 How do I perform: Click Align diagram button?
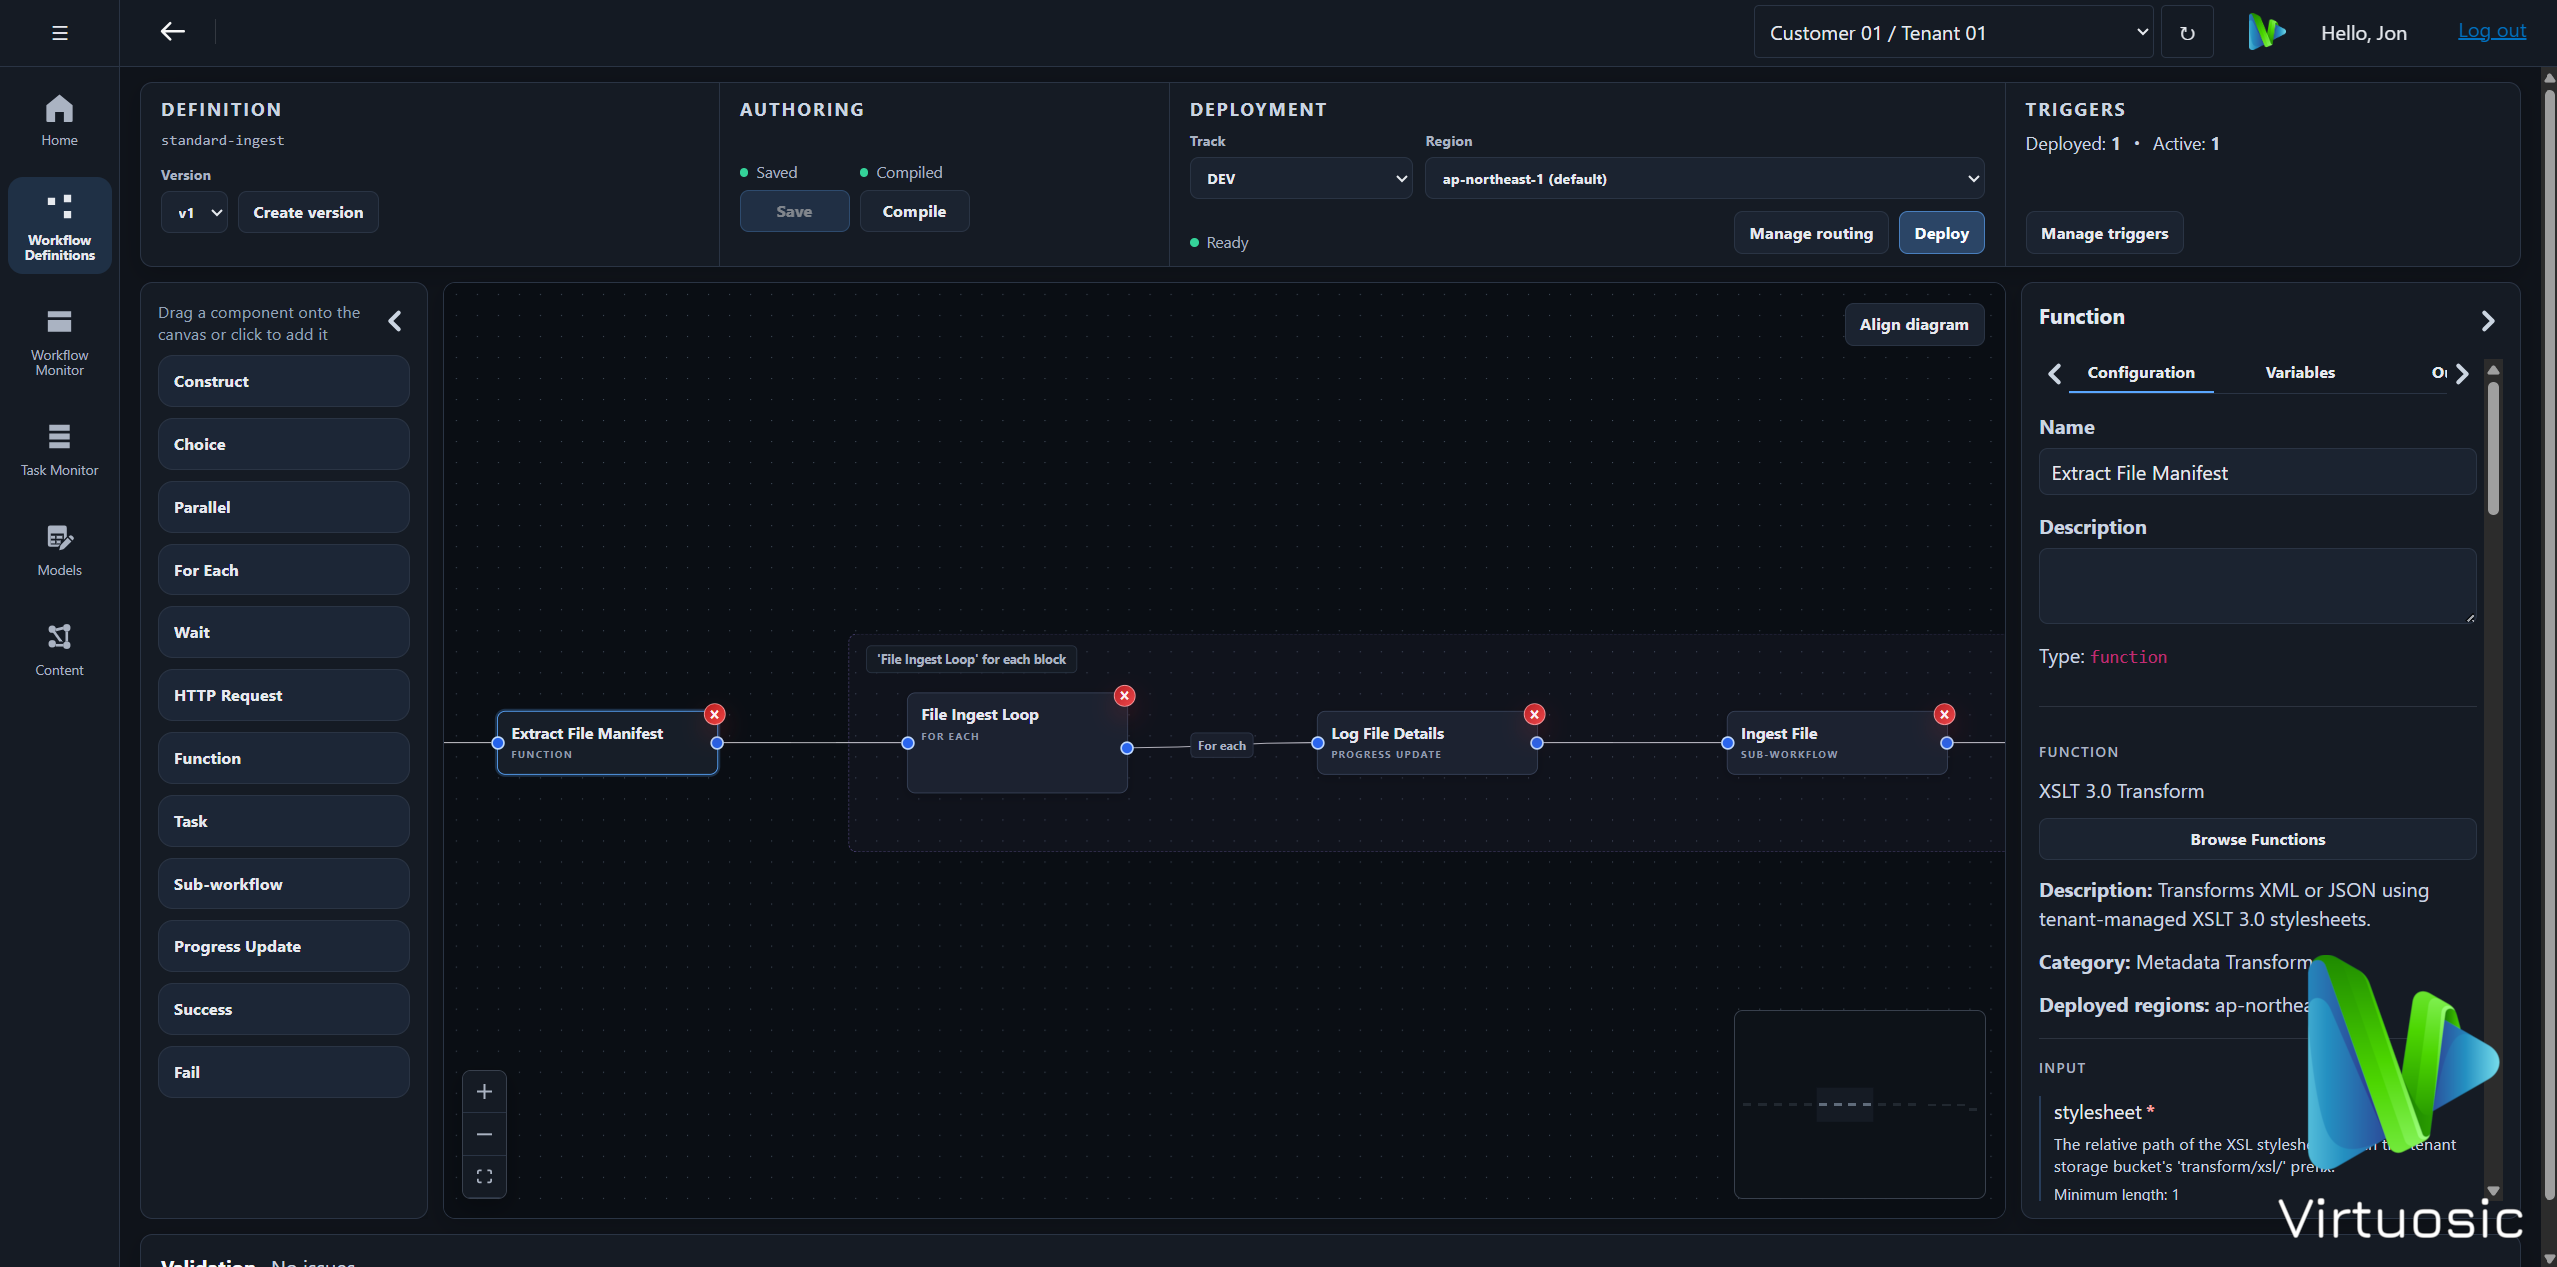1913,324
